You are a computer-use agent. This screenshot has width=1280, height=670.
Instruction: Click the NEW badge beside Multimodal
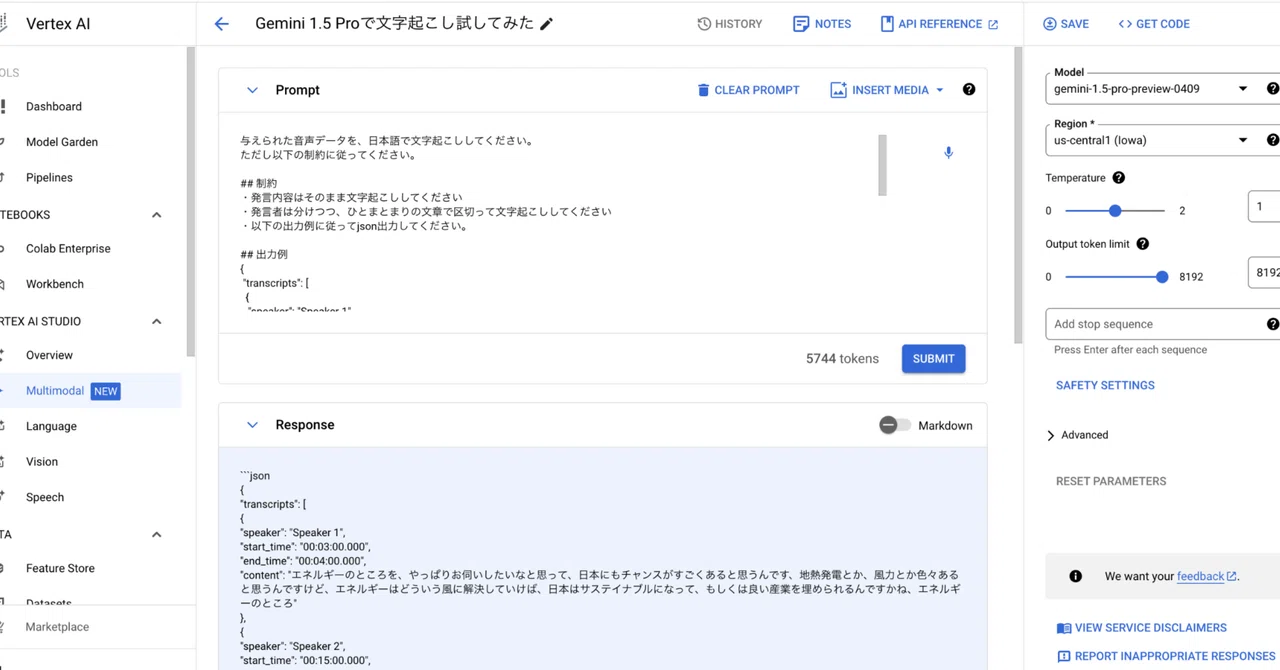pyautogui.click(x=106, y=391)
